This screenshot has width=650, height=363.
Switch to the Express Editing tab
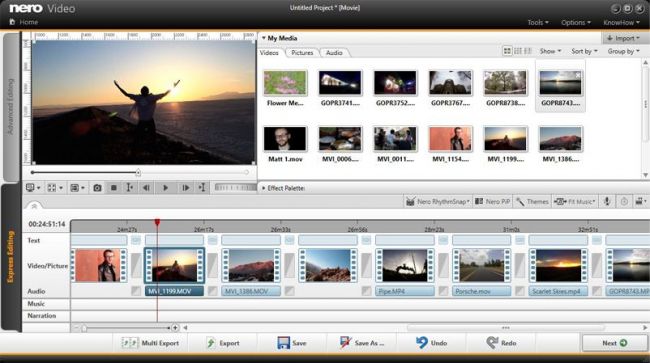[x=11, y=257]
